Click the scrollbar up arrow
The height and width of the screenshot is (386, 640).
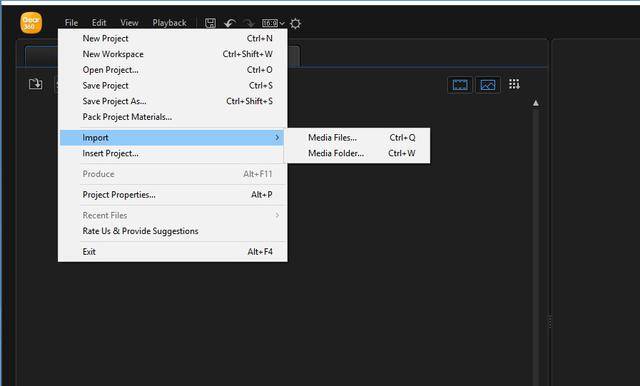pos(536,103)
